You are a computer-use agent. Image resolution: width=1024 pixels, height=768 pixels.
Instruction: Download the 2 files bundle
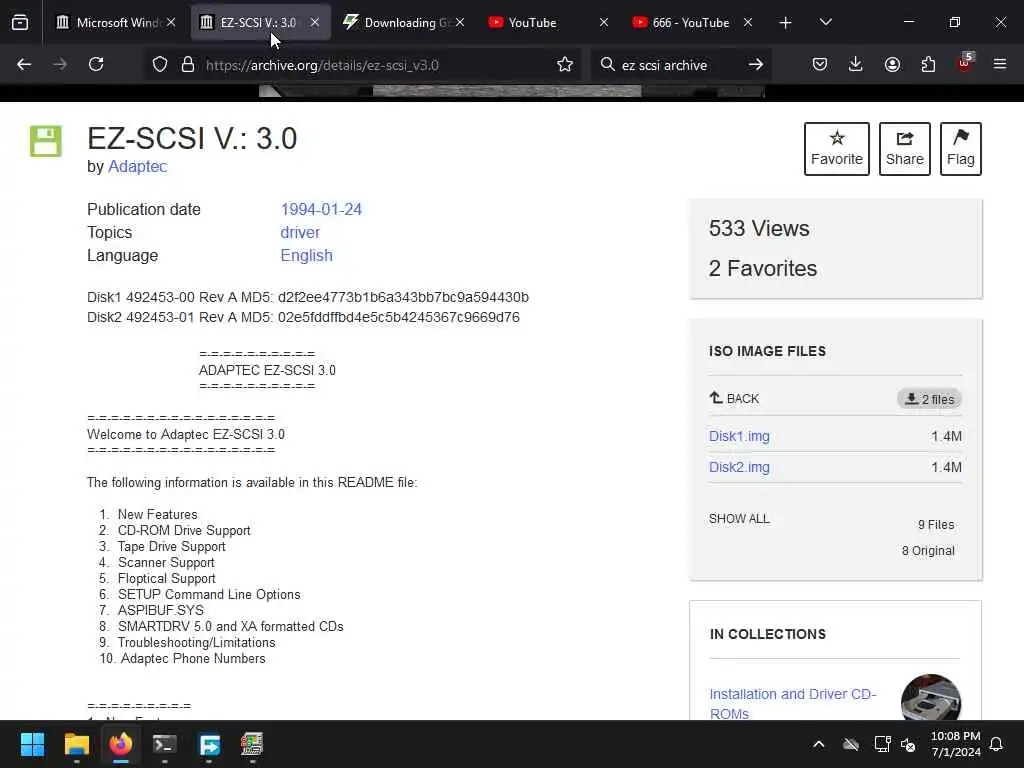(929, 399)
